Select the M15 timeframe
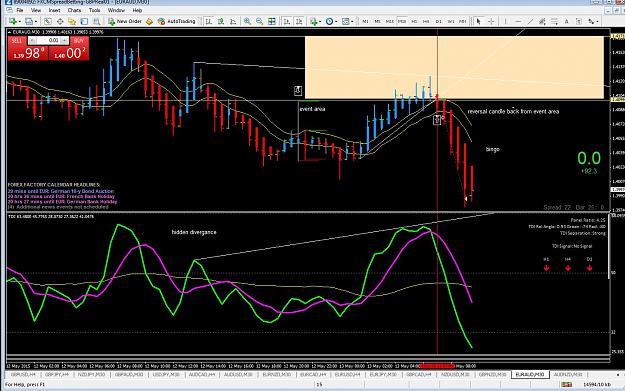This screenshot has width=625, height=391. click(x=389, y=21)
